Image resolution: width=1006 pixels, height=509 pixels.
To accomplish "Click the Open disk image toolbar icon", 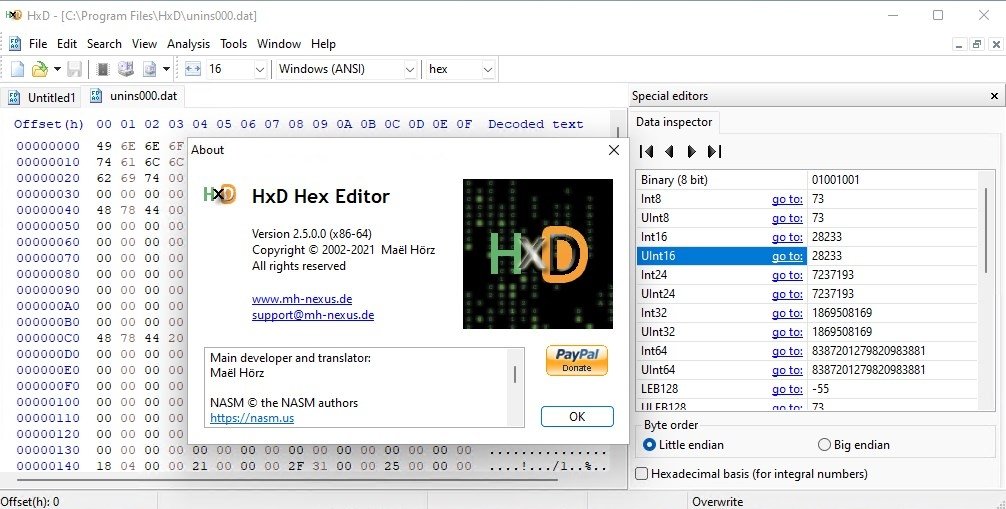I will click(x=149, y=69).
